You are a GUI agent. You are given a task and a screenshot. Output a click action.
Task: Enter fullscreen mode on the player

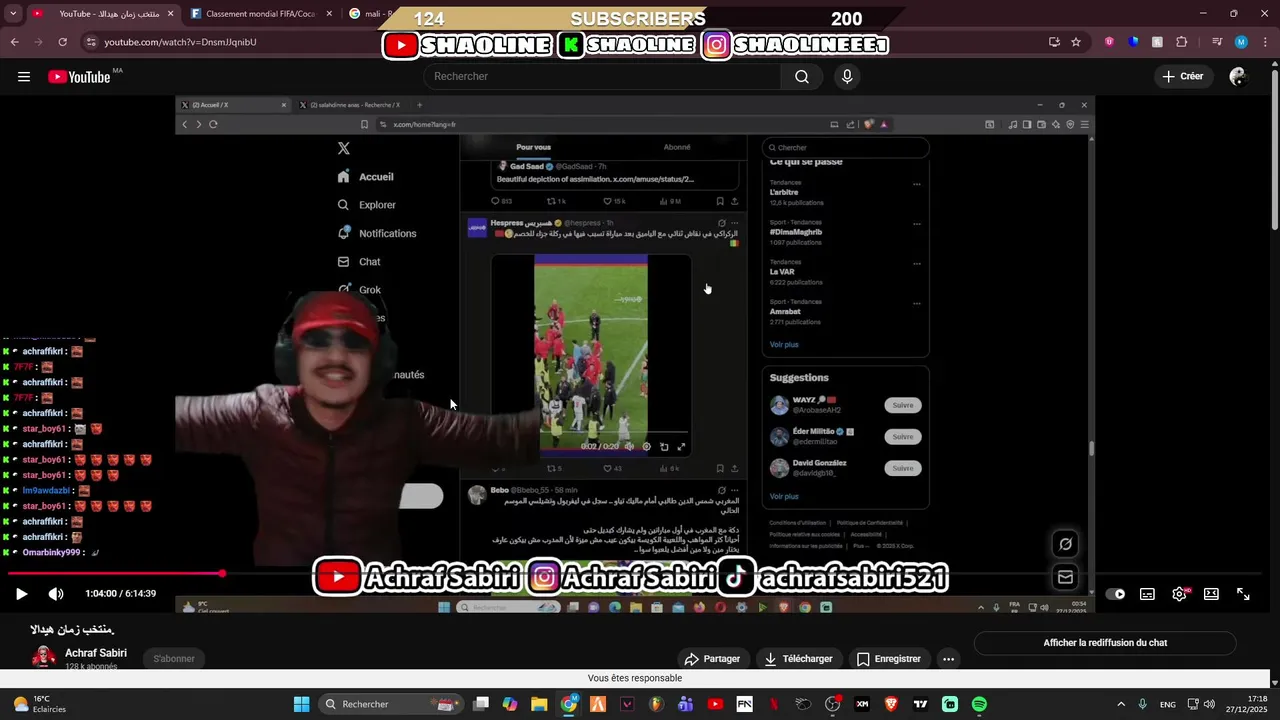tap(1243, 594)
